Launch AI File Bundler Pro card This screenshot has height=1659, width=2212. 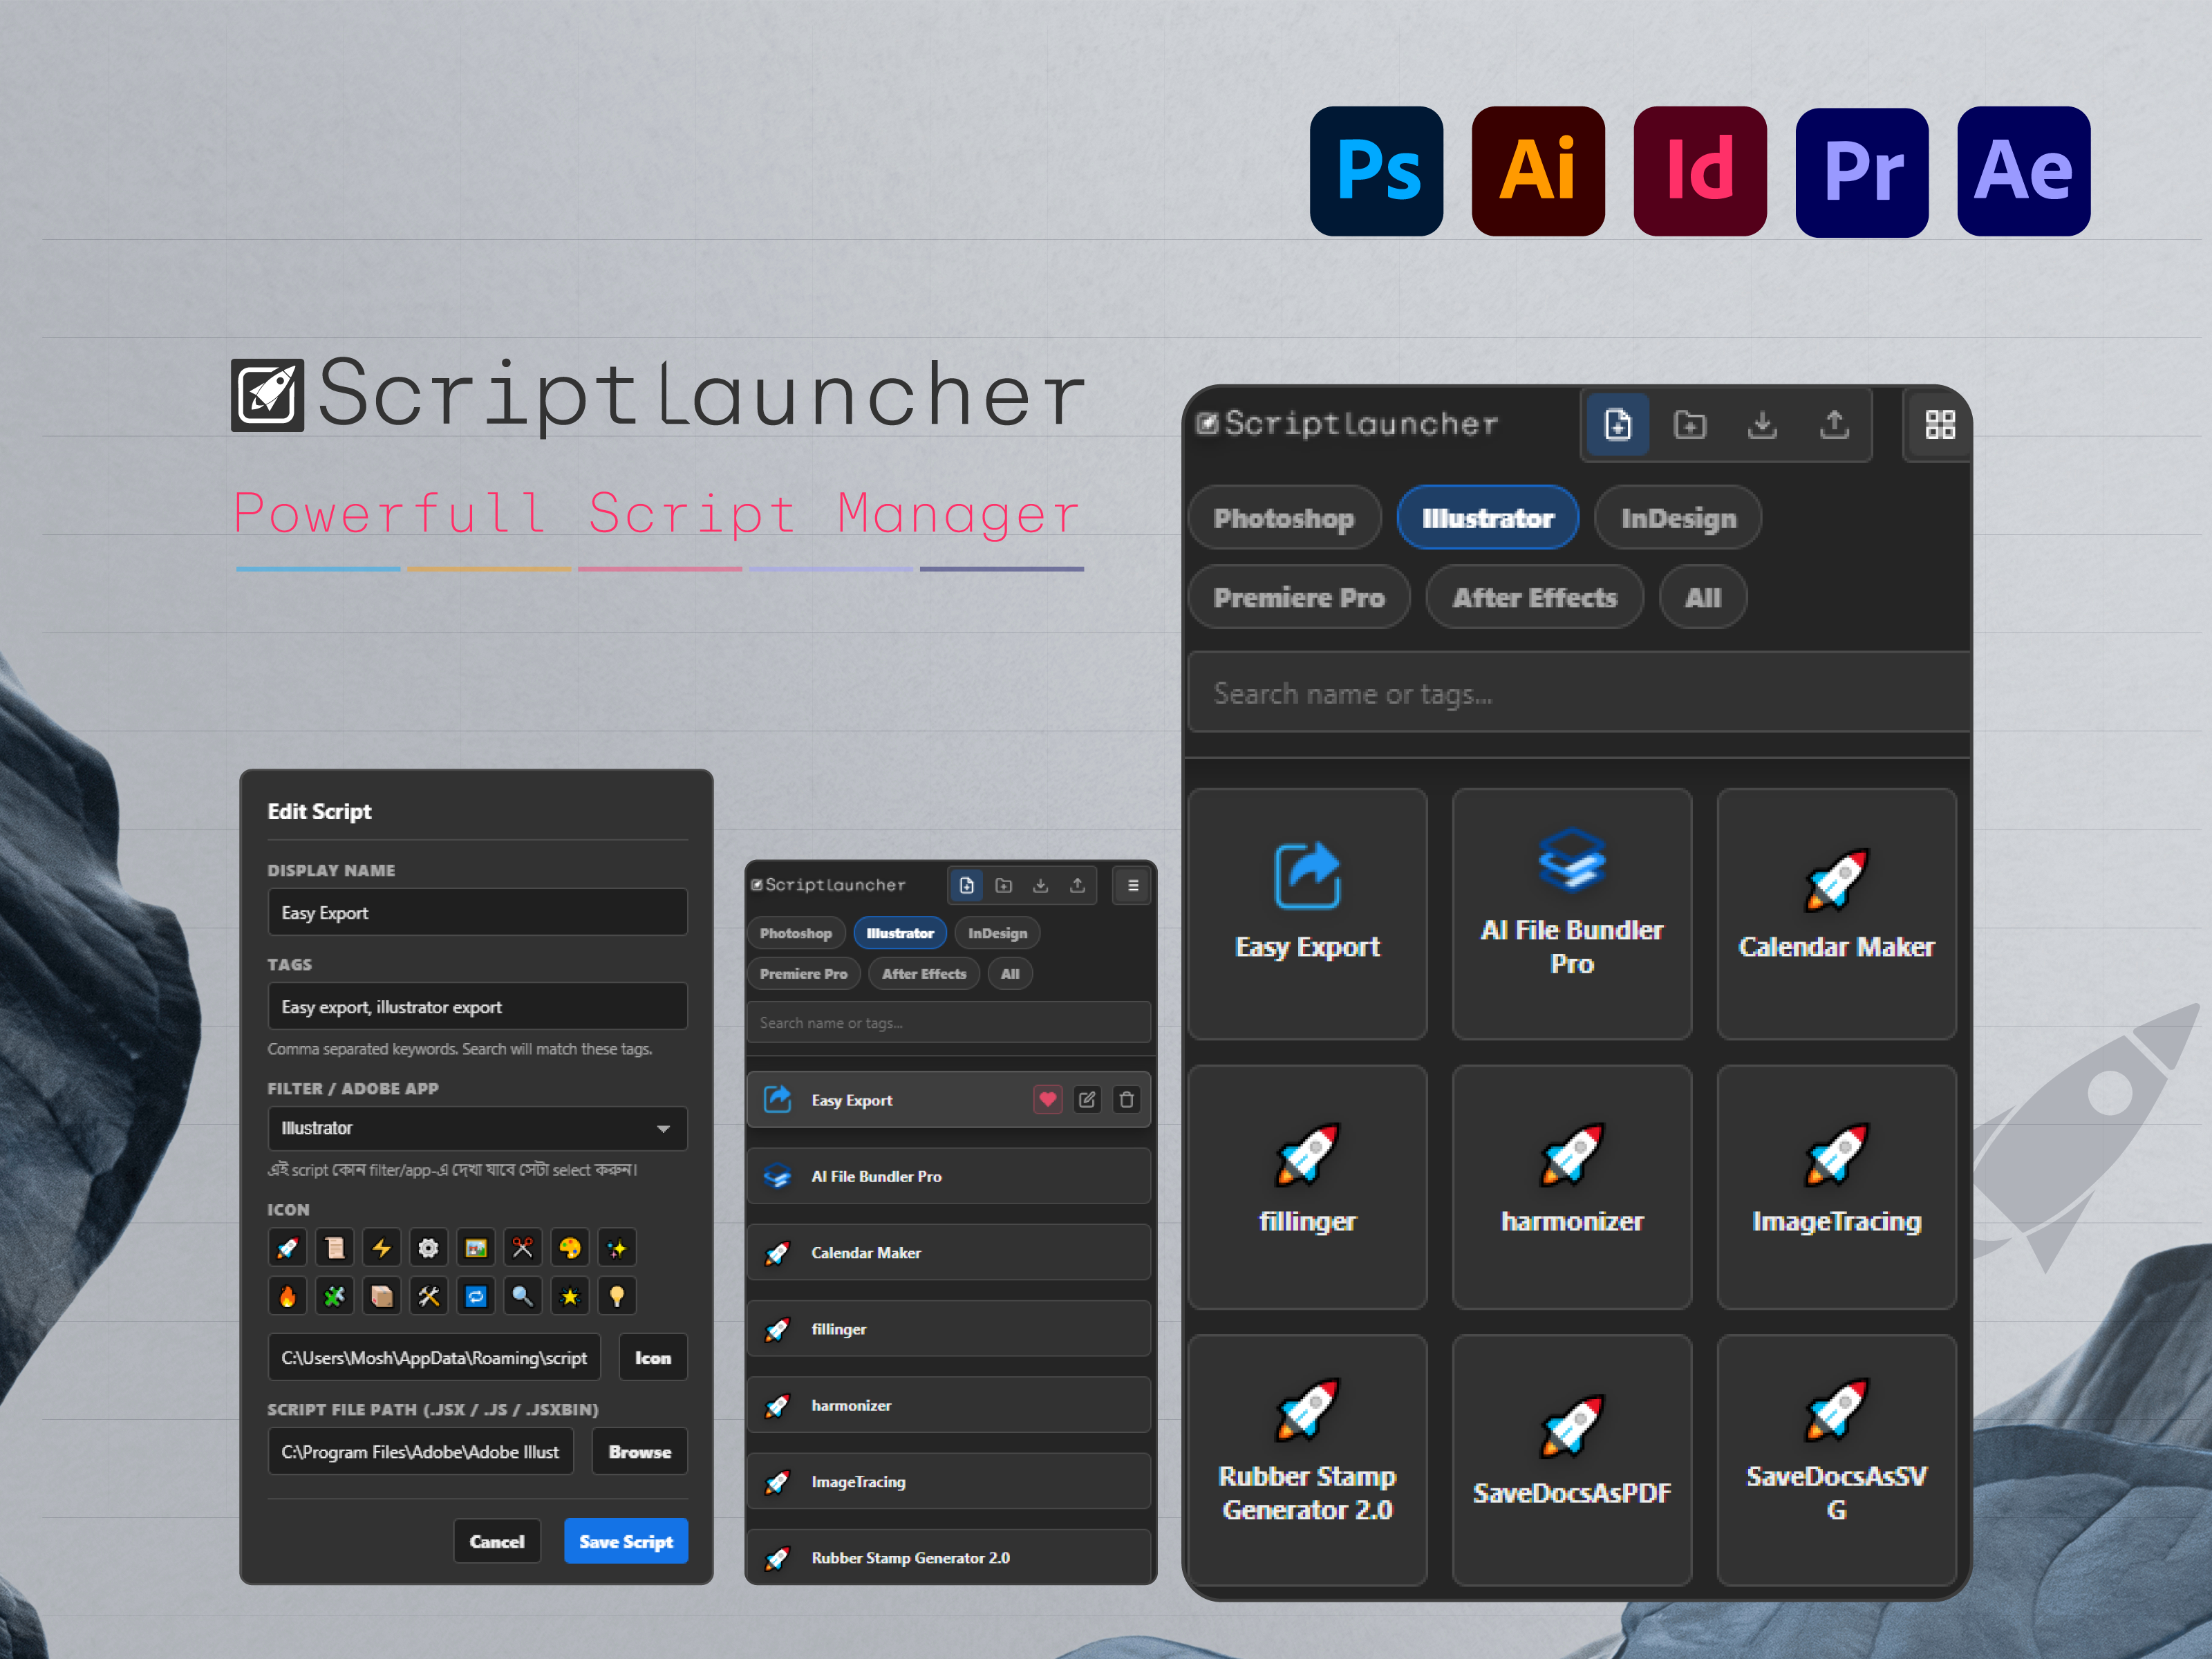point(1572,914)
